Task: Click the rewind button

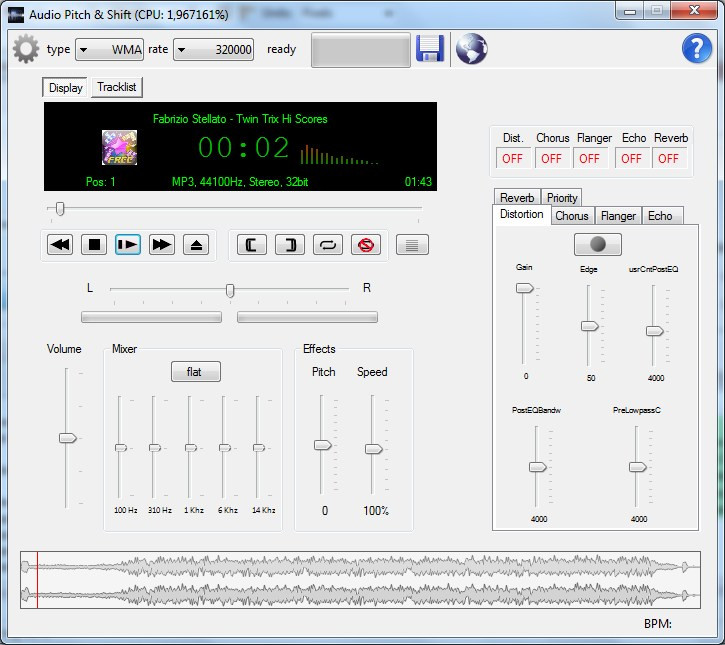Action: (x=60, y=245)
